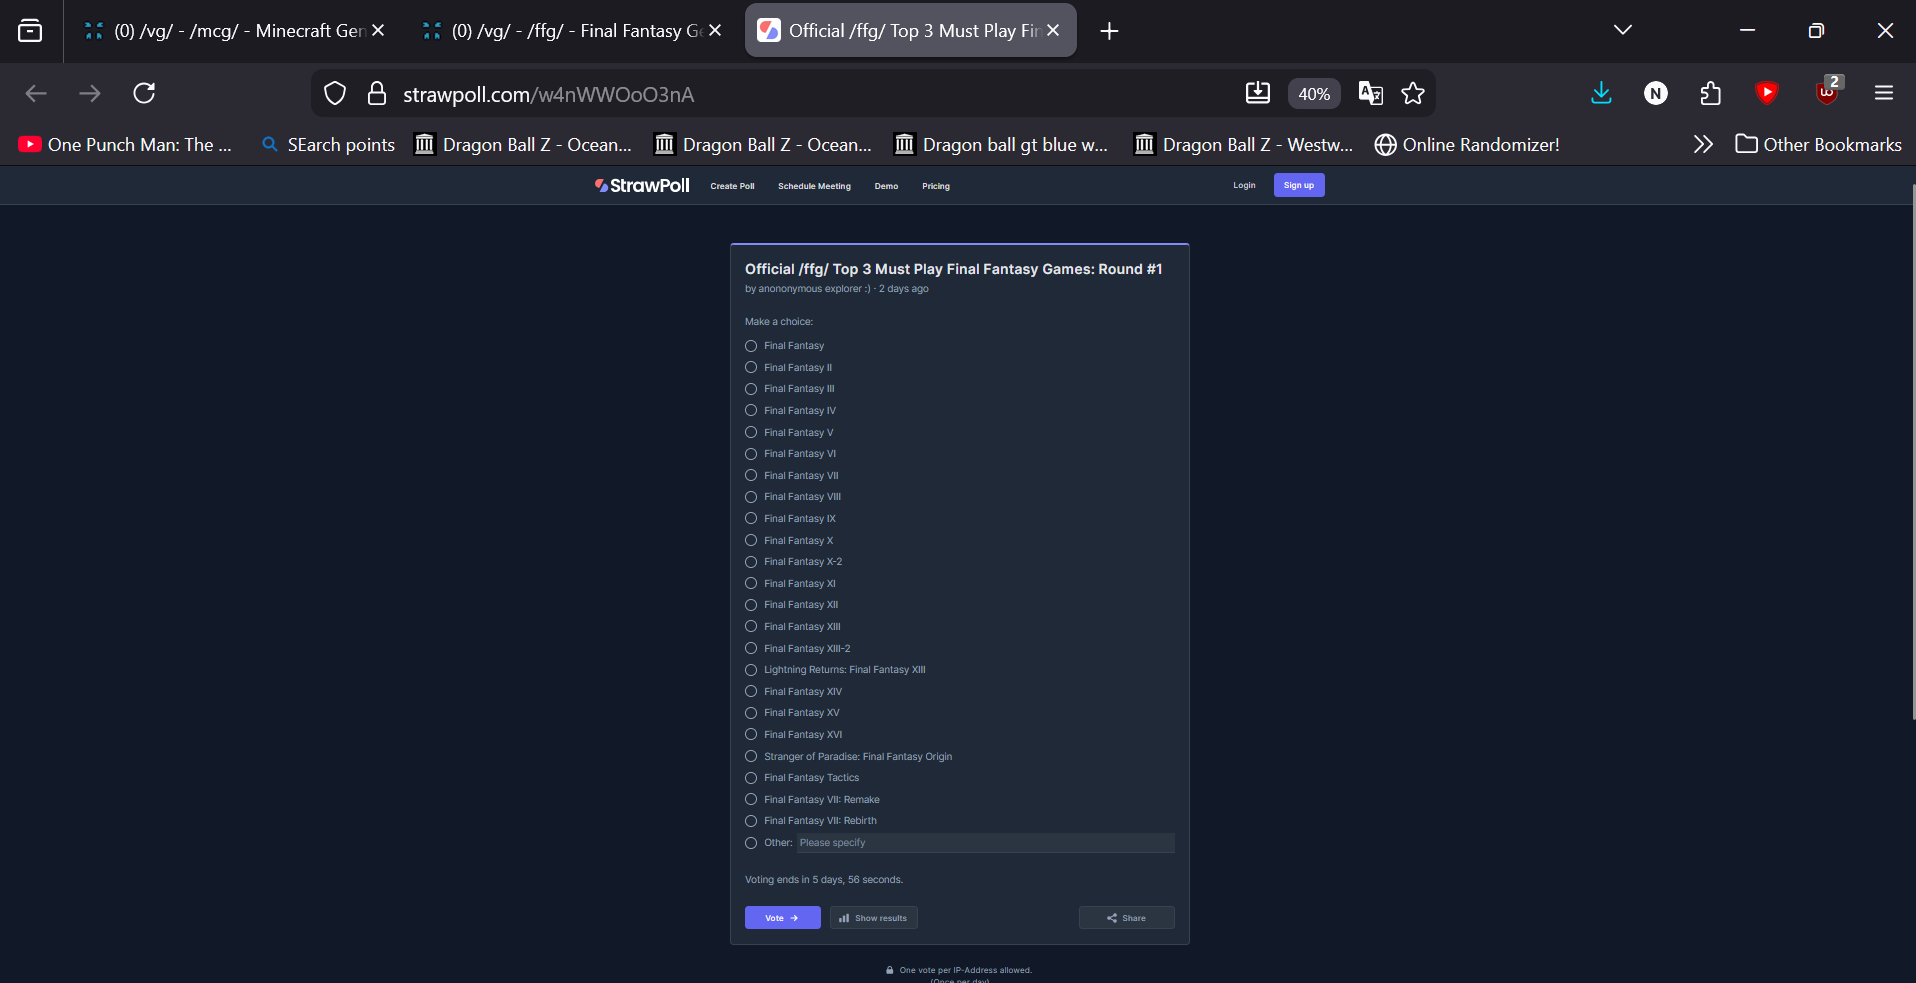The width and height of the screenshot is (1916, 983).
Task: Open the Pricing menu item
Action: point(936,186)
